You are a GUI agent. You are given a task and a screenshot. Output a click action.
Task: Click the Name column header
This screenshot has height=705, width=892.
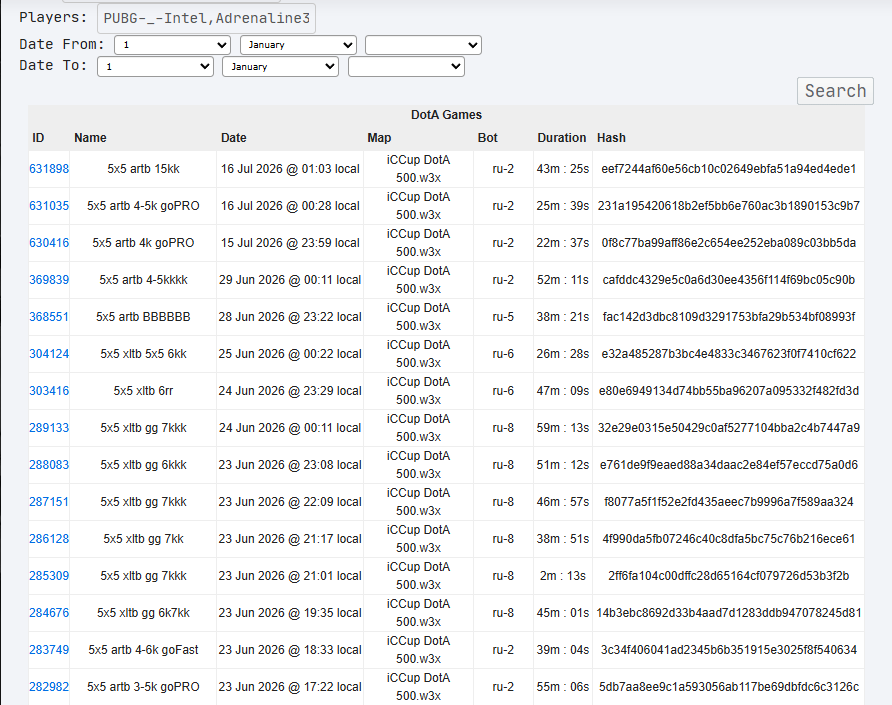90,138
